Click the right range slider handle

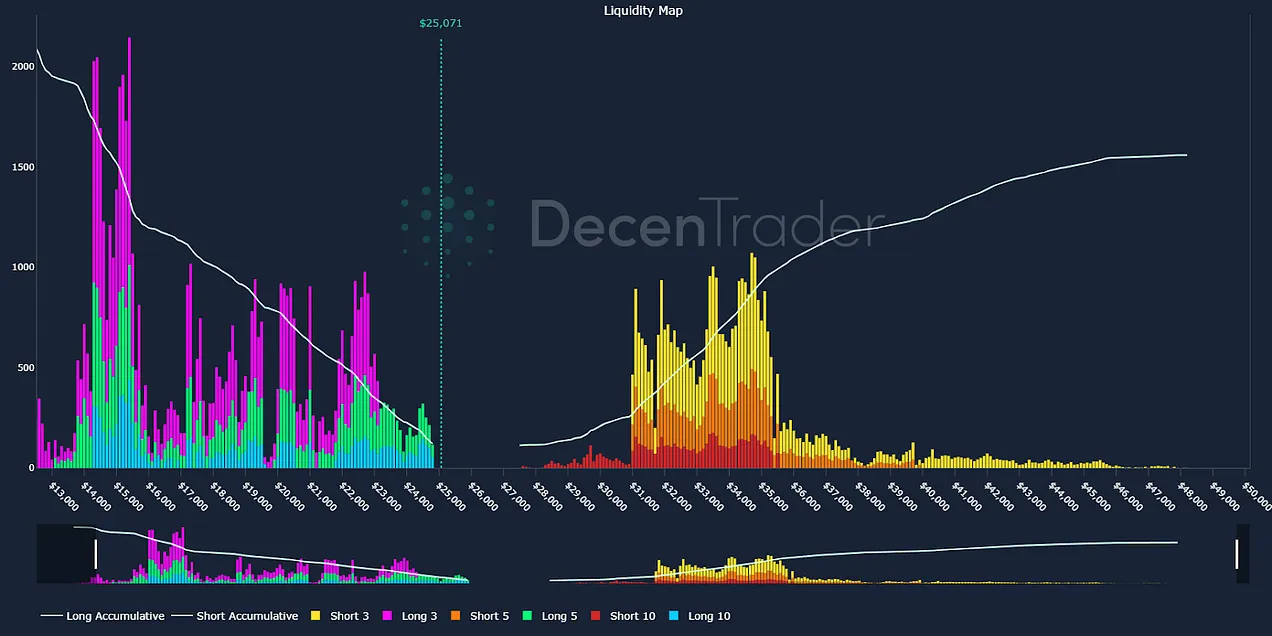pyautogui.click(x=1237, y=554)
